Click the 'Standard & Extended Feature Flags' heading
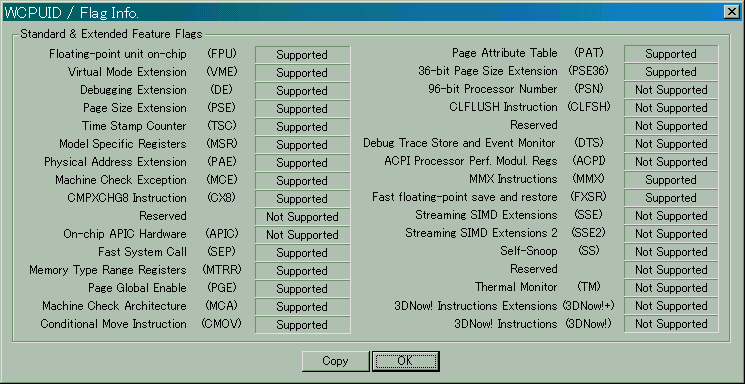Viewport: 745px width, 384px height. click(x=112, y=34)
